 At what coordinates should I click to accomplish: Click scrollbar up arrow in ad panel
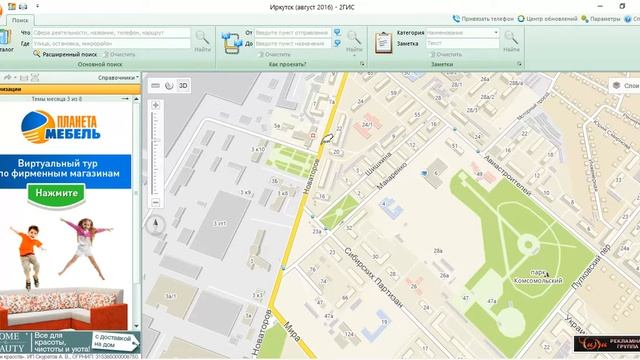click(136, 99)
